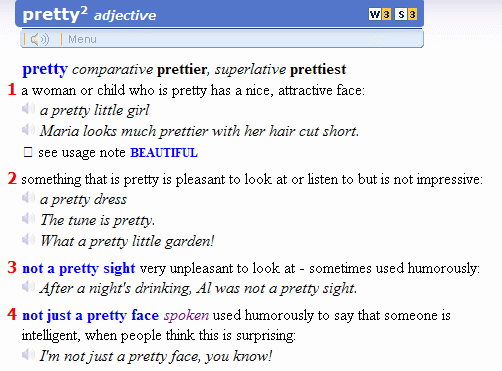
Task: Play audio for 'I'm not just a pretty face'
Action: click(28, 355)
